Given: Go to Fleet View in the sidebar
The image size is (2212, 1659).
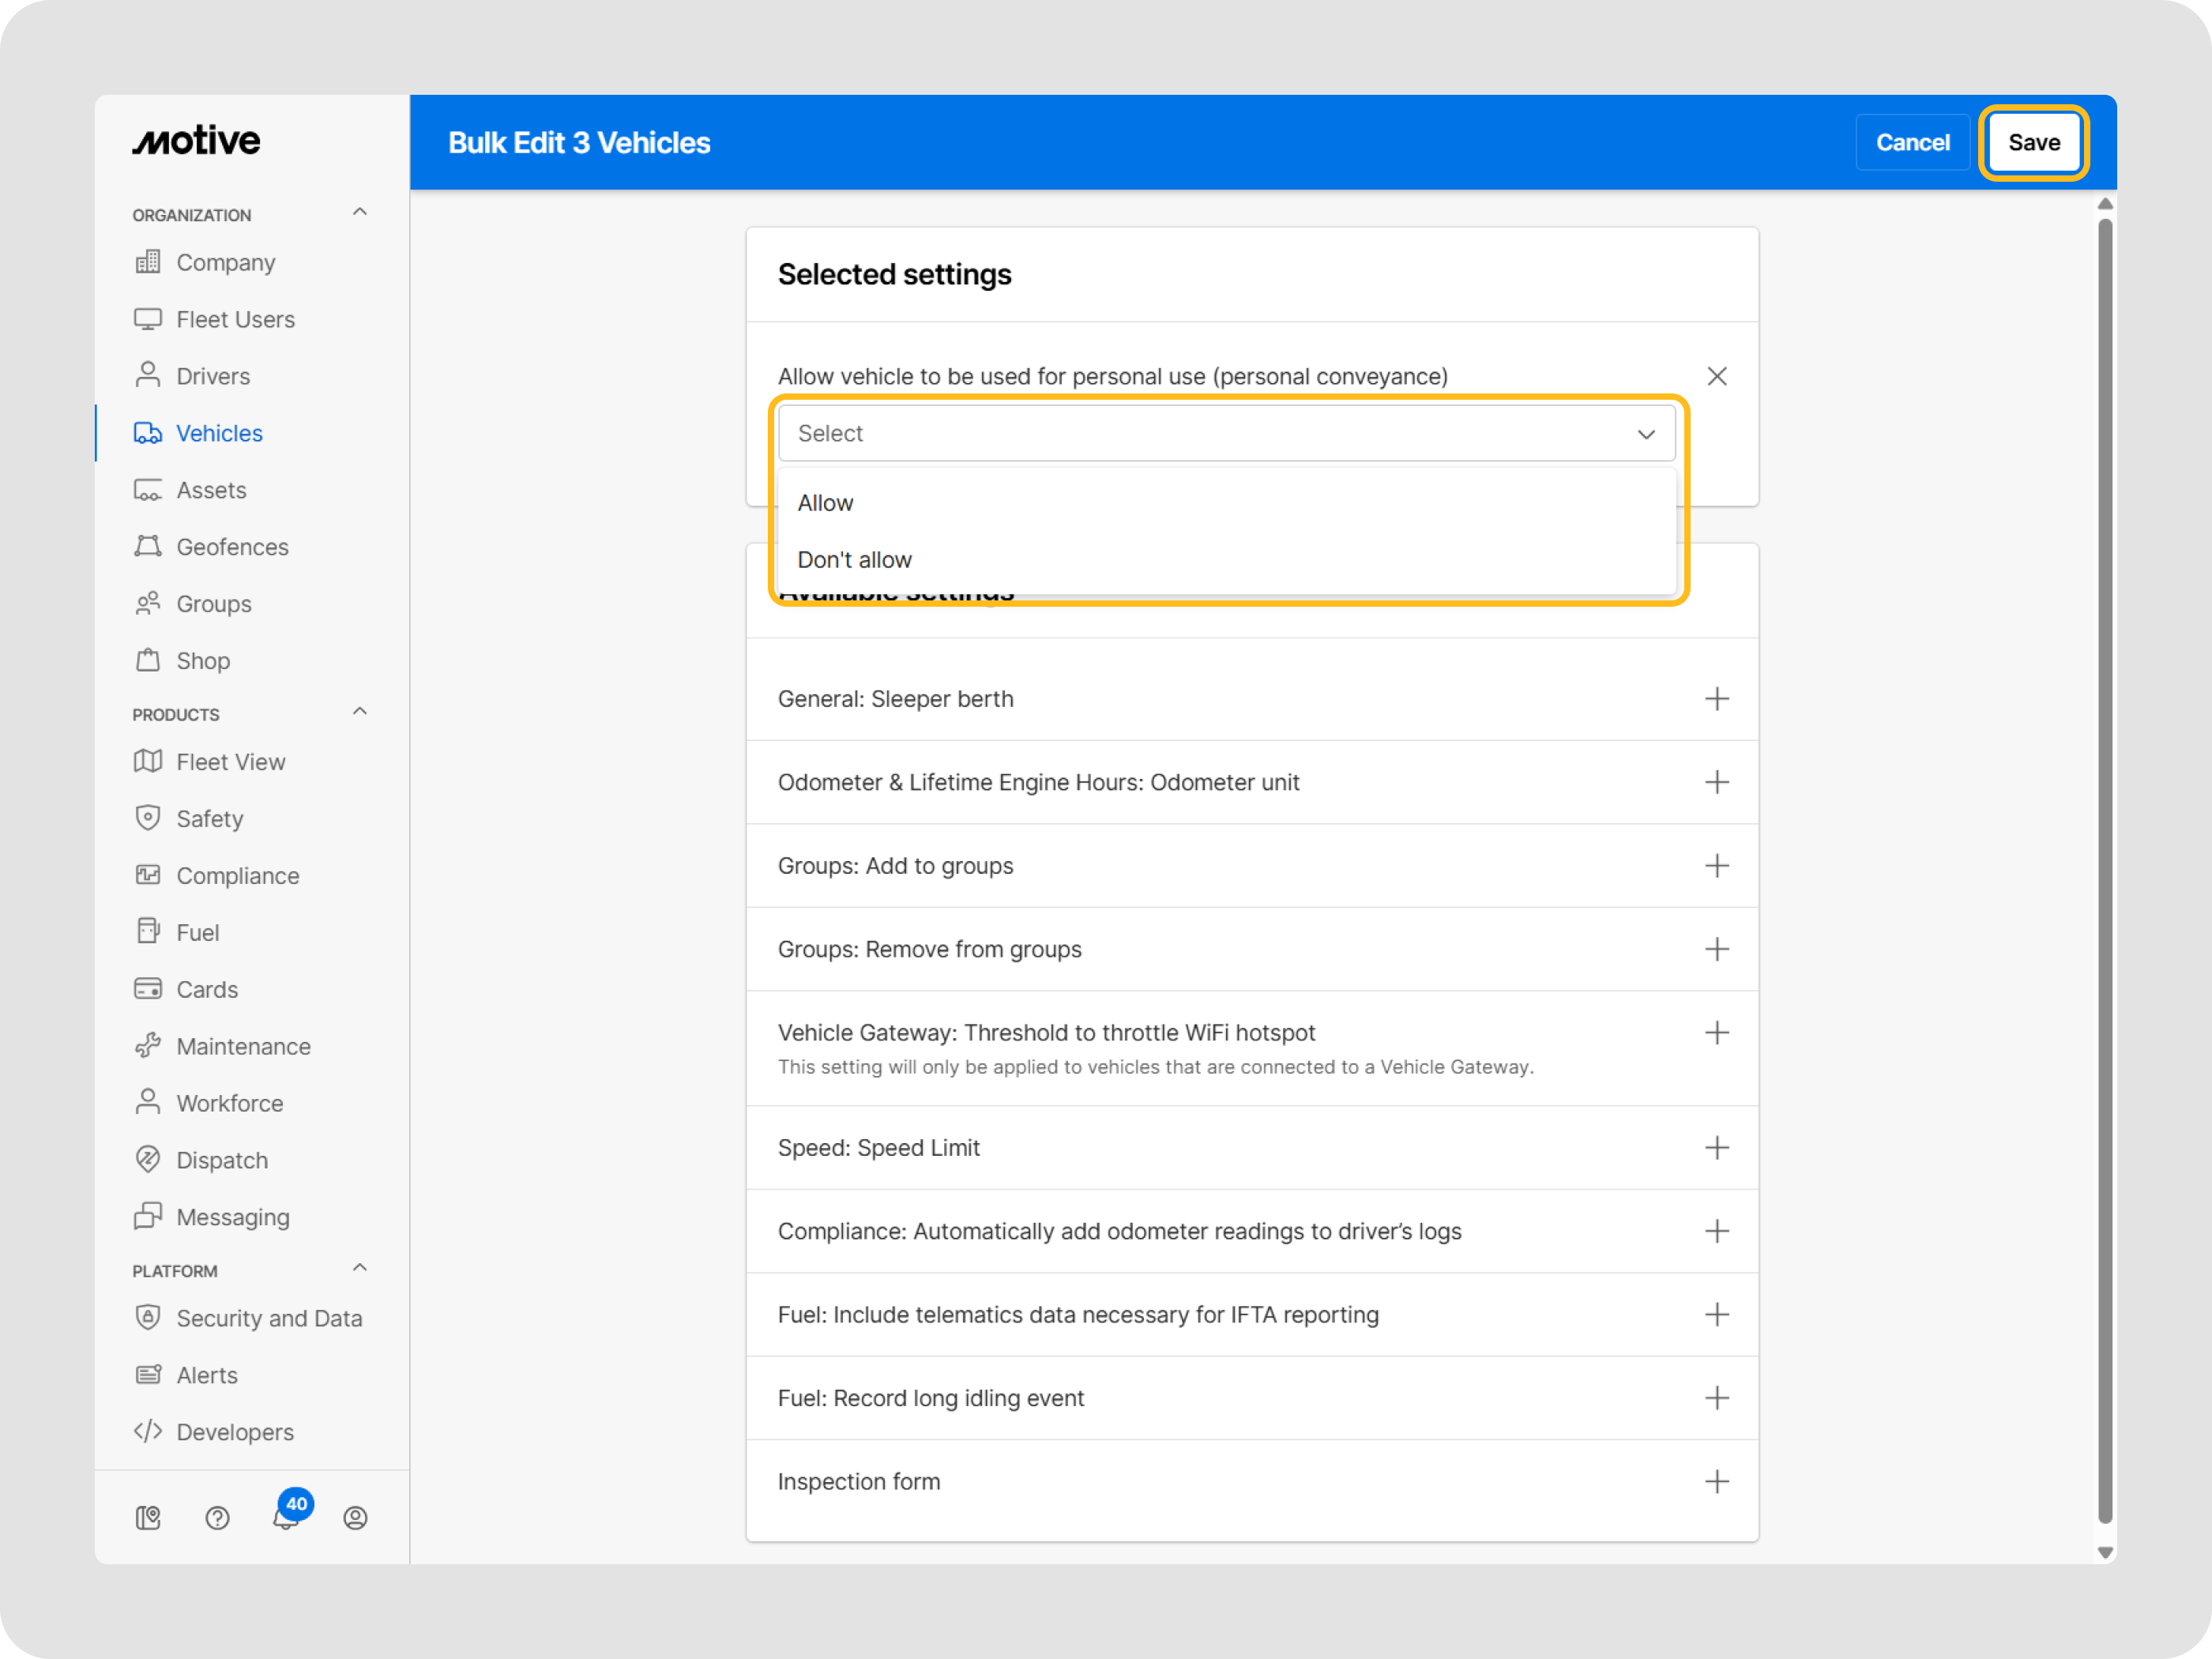Looking at the screenshot, I should [231, 762].
